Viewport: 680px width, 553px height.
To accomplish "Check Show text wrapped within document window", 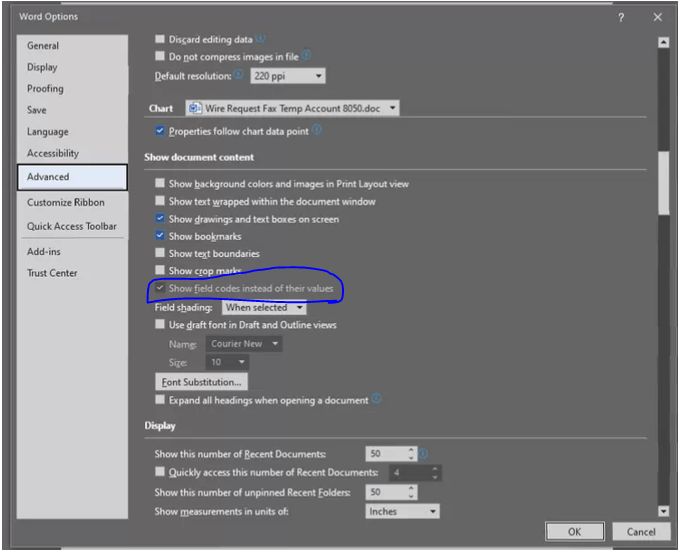I will click(160, 201).
